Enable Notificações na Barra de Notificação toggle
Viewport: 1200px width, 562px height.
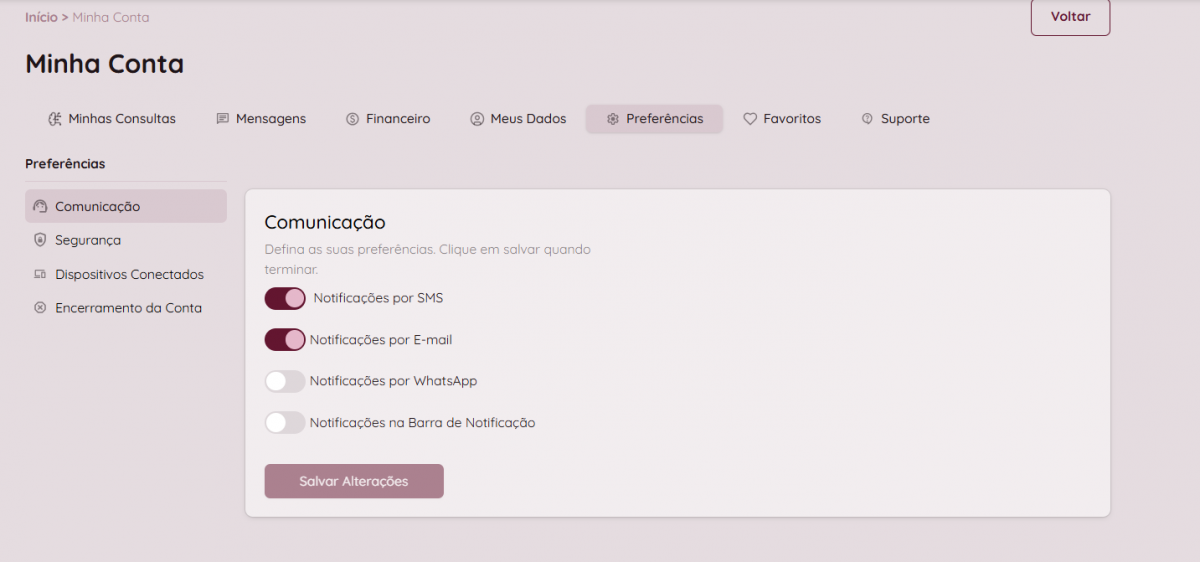pyautogui.click(x=285, y=423)
